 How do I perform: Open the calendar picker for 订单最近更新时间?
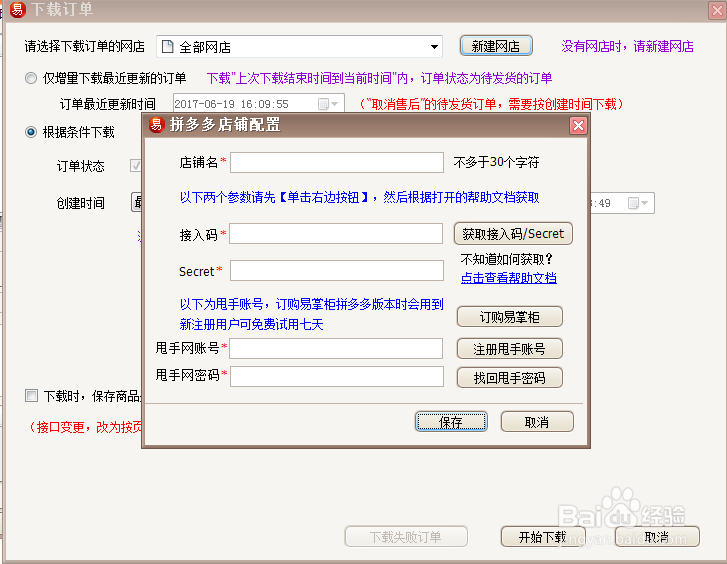(x=328, y=104)
